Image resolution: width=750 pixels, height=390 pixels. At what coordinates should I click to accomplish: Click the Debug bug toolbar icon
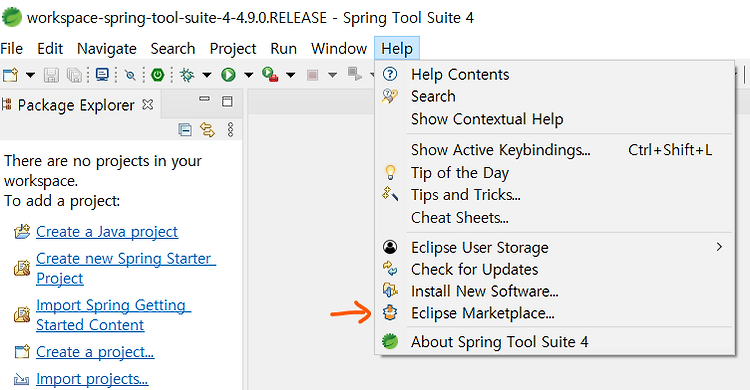[187, 75]
